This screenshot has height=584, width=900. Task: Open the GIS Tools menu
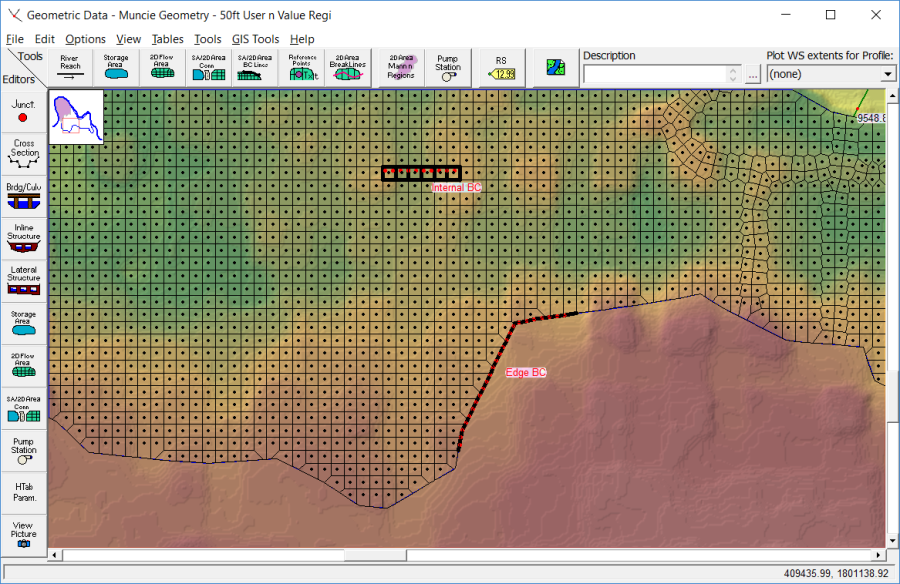[x=255, y=39]
